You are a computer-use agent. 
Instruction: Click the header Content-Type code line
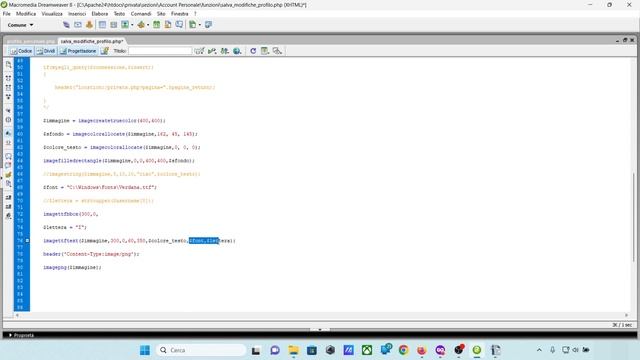click(91, 254)
